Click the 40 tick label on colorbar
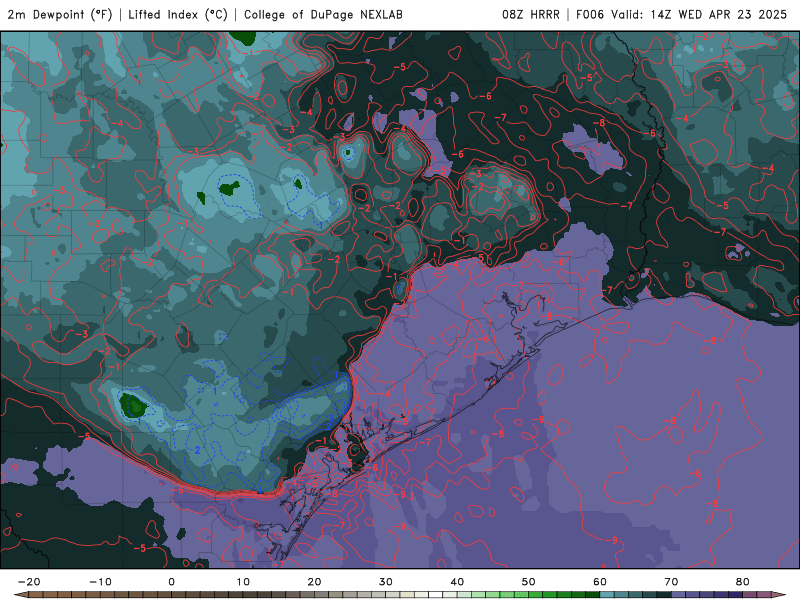The image size is (800, 600). click(x=457, y=582)
